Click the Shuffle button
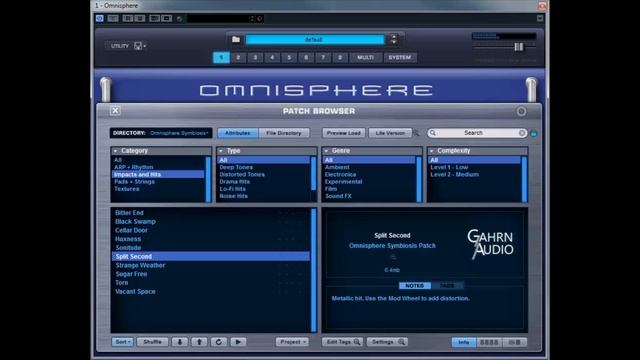This screenshot has height=360, width=640. coord(152,342)
